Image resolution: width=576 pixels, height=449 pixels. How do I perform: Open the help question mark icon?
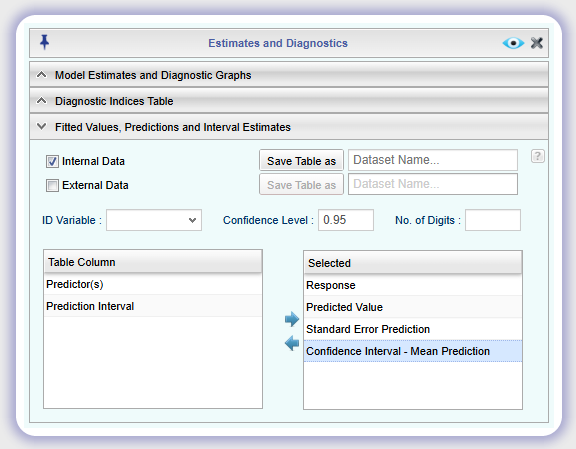(538, 156)
